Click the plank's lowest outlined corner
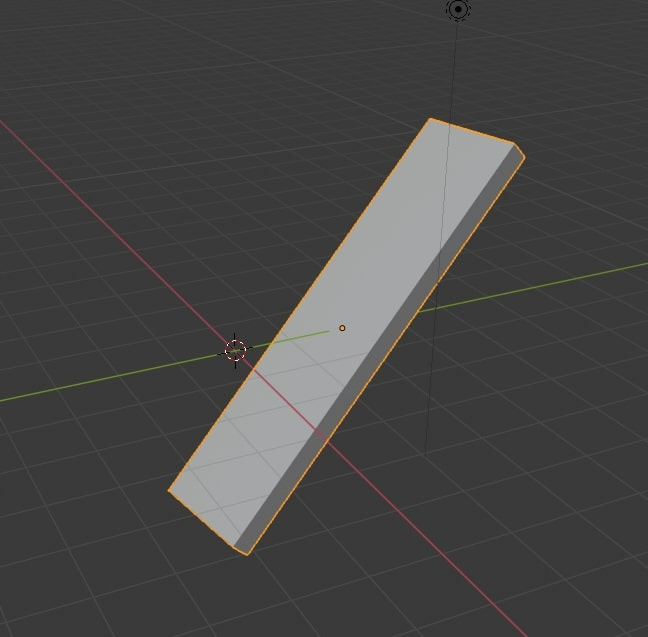Image resolution: width=648 pixels, height=637 pixels. [x=247, y=554]
